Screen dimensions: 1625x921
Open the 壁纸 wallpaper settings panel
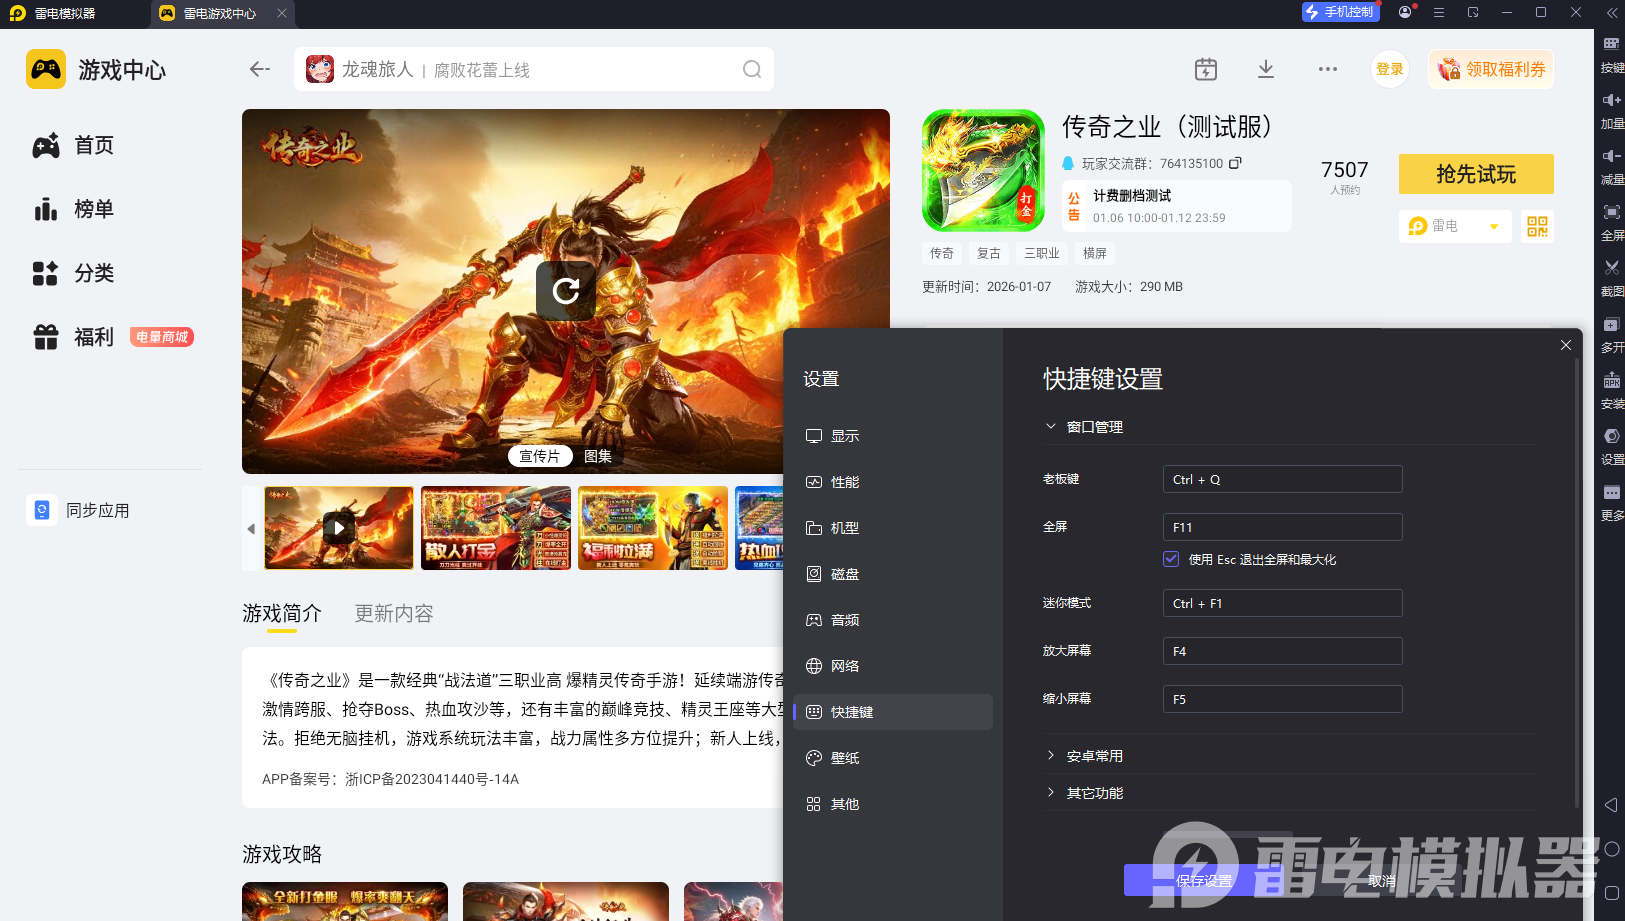tap(843, 757)
